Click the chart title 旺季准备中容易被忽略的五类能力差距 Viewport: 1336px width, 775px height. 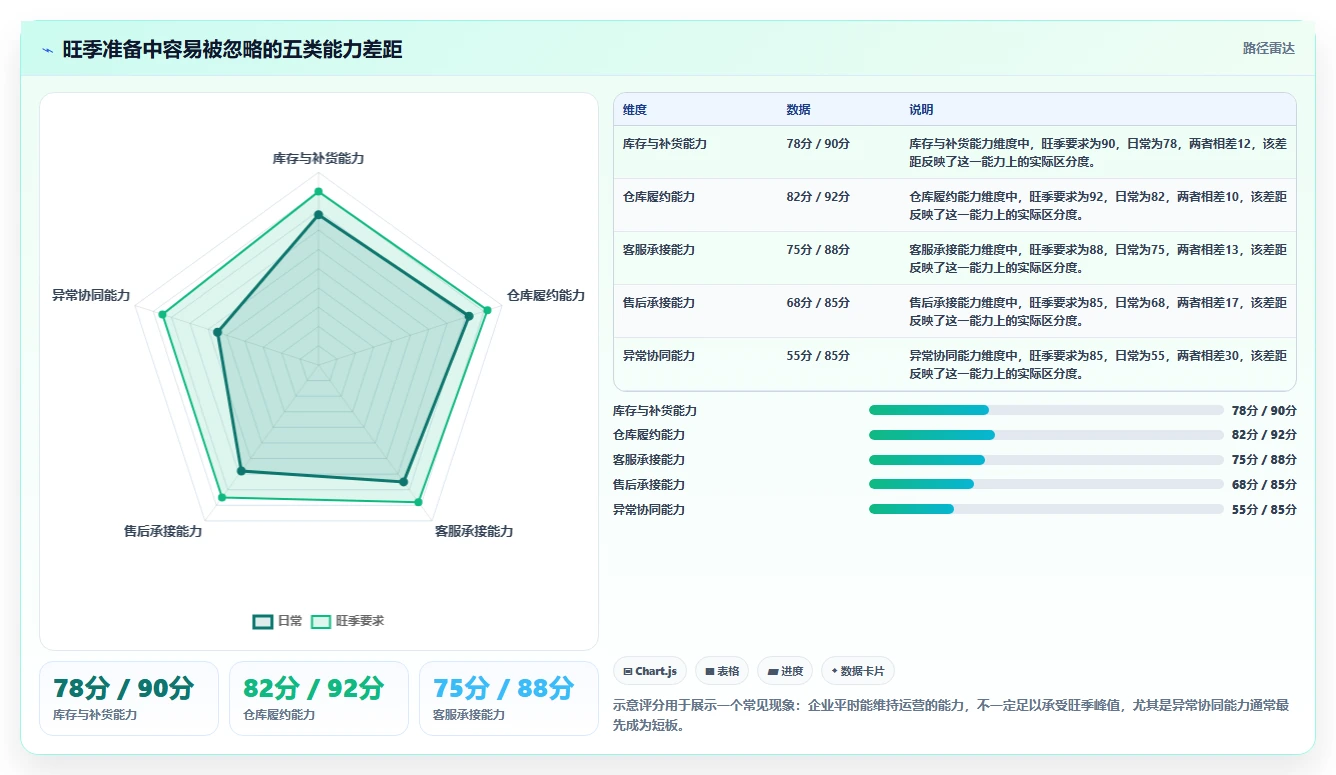click(x=232, y=49)
